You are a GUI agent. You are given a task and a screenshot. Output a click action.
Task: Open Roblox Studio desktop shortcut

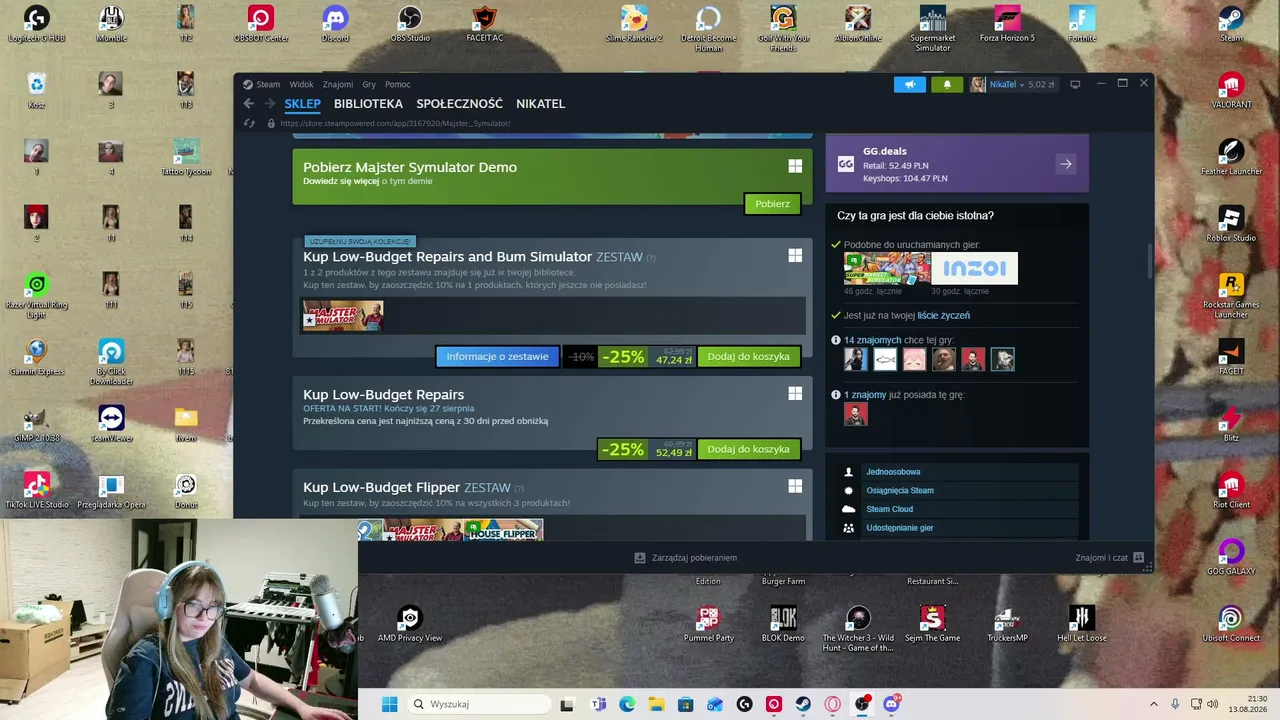[x=1231, y=224]
